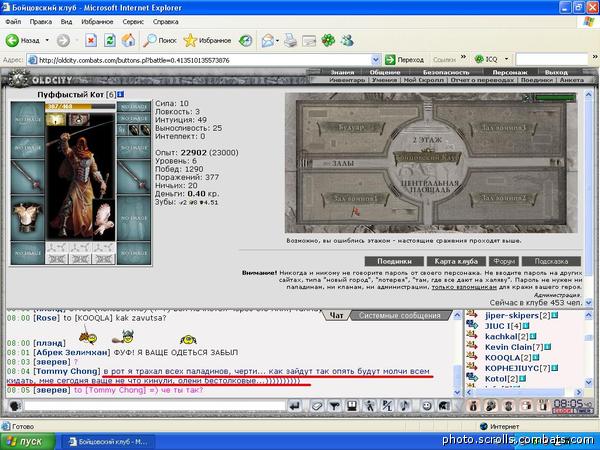Click the Зал воинов 3 room on map
The width and height of the screenshot is (600, 450).
[503, 127]
